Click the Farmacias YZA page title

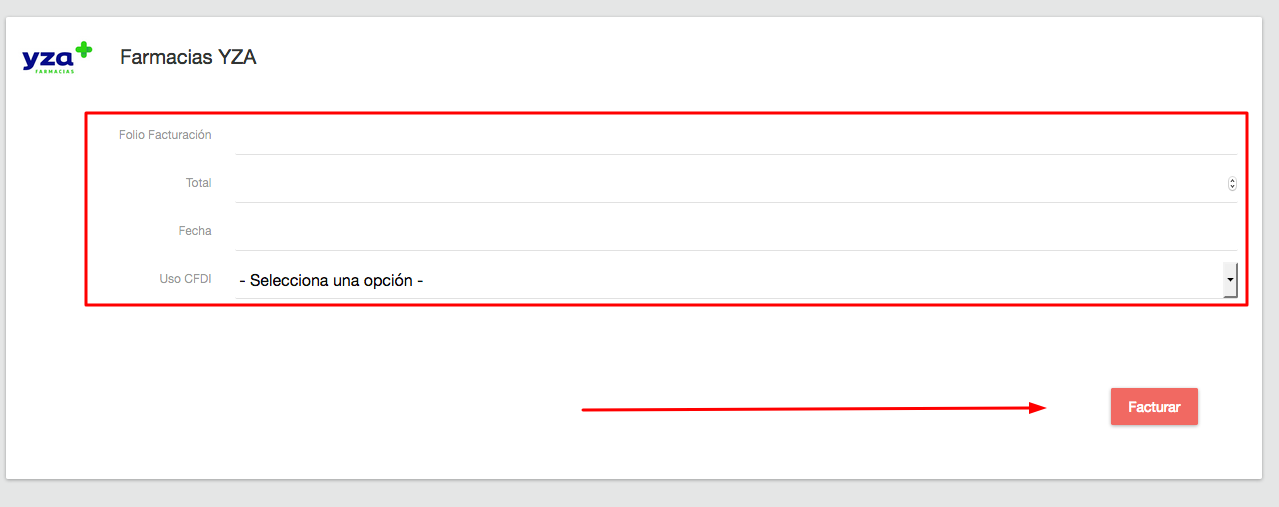click(188, 57)
